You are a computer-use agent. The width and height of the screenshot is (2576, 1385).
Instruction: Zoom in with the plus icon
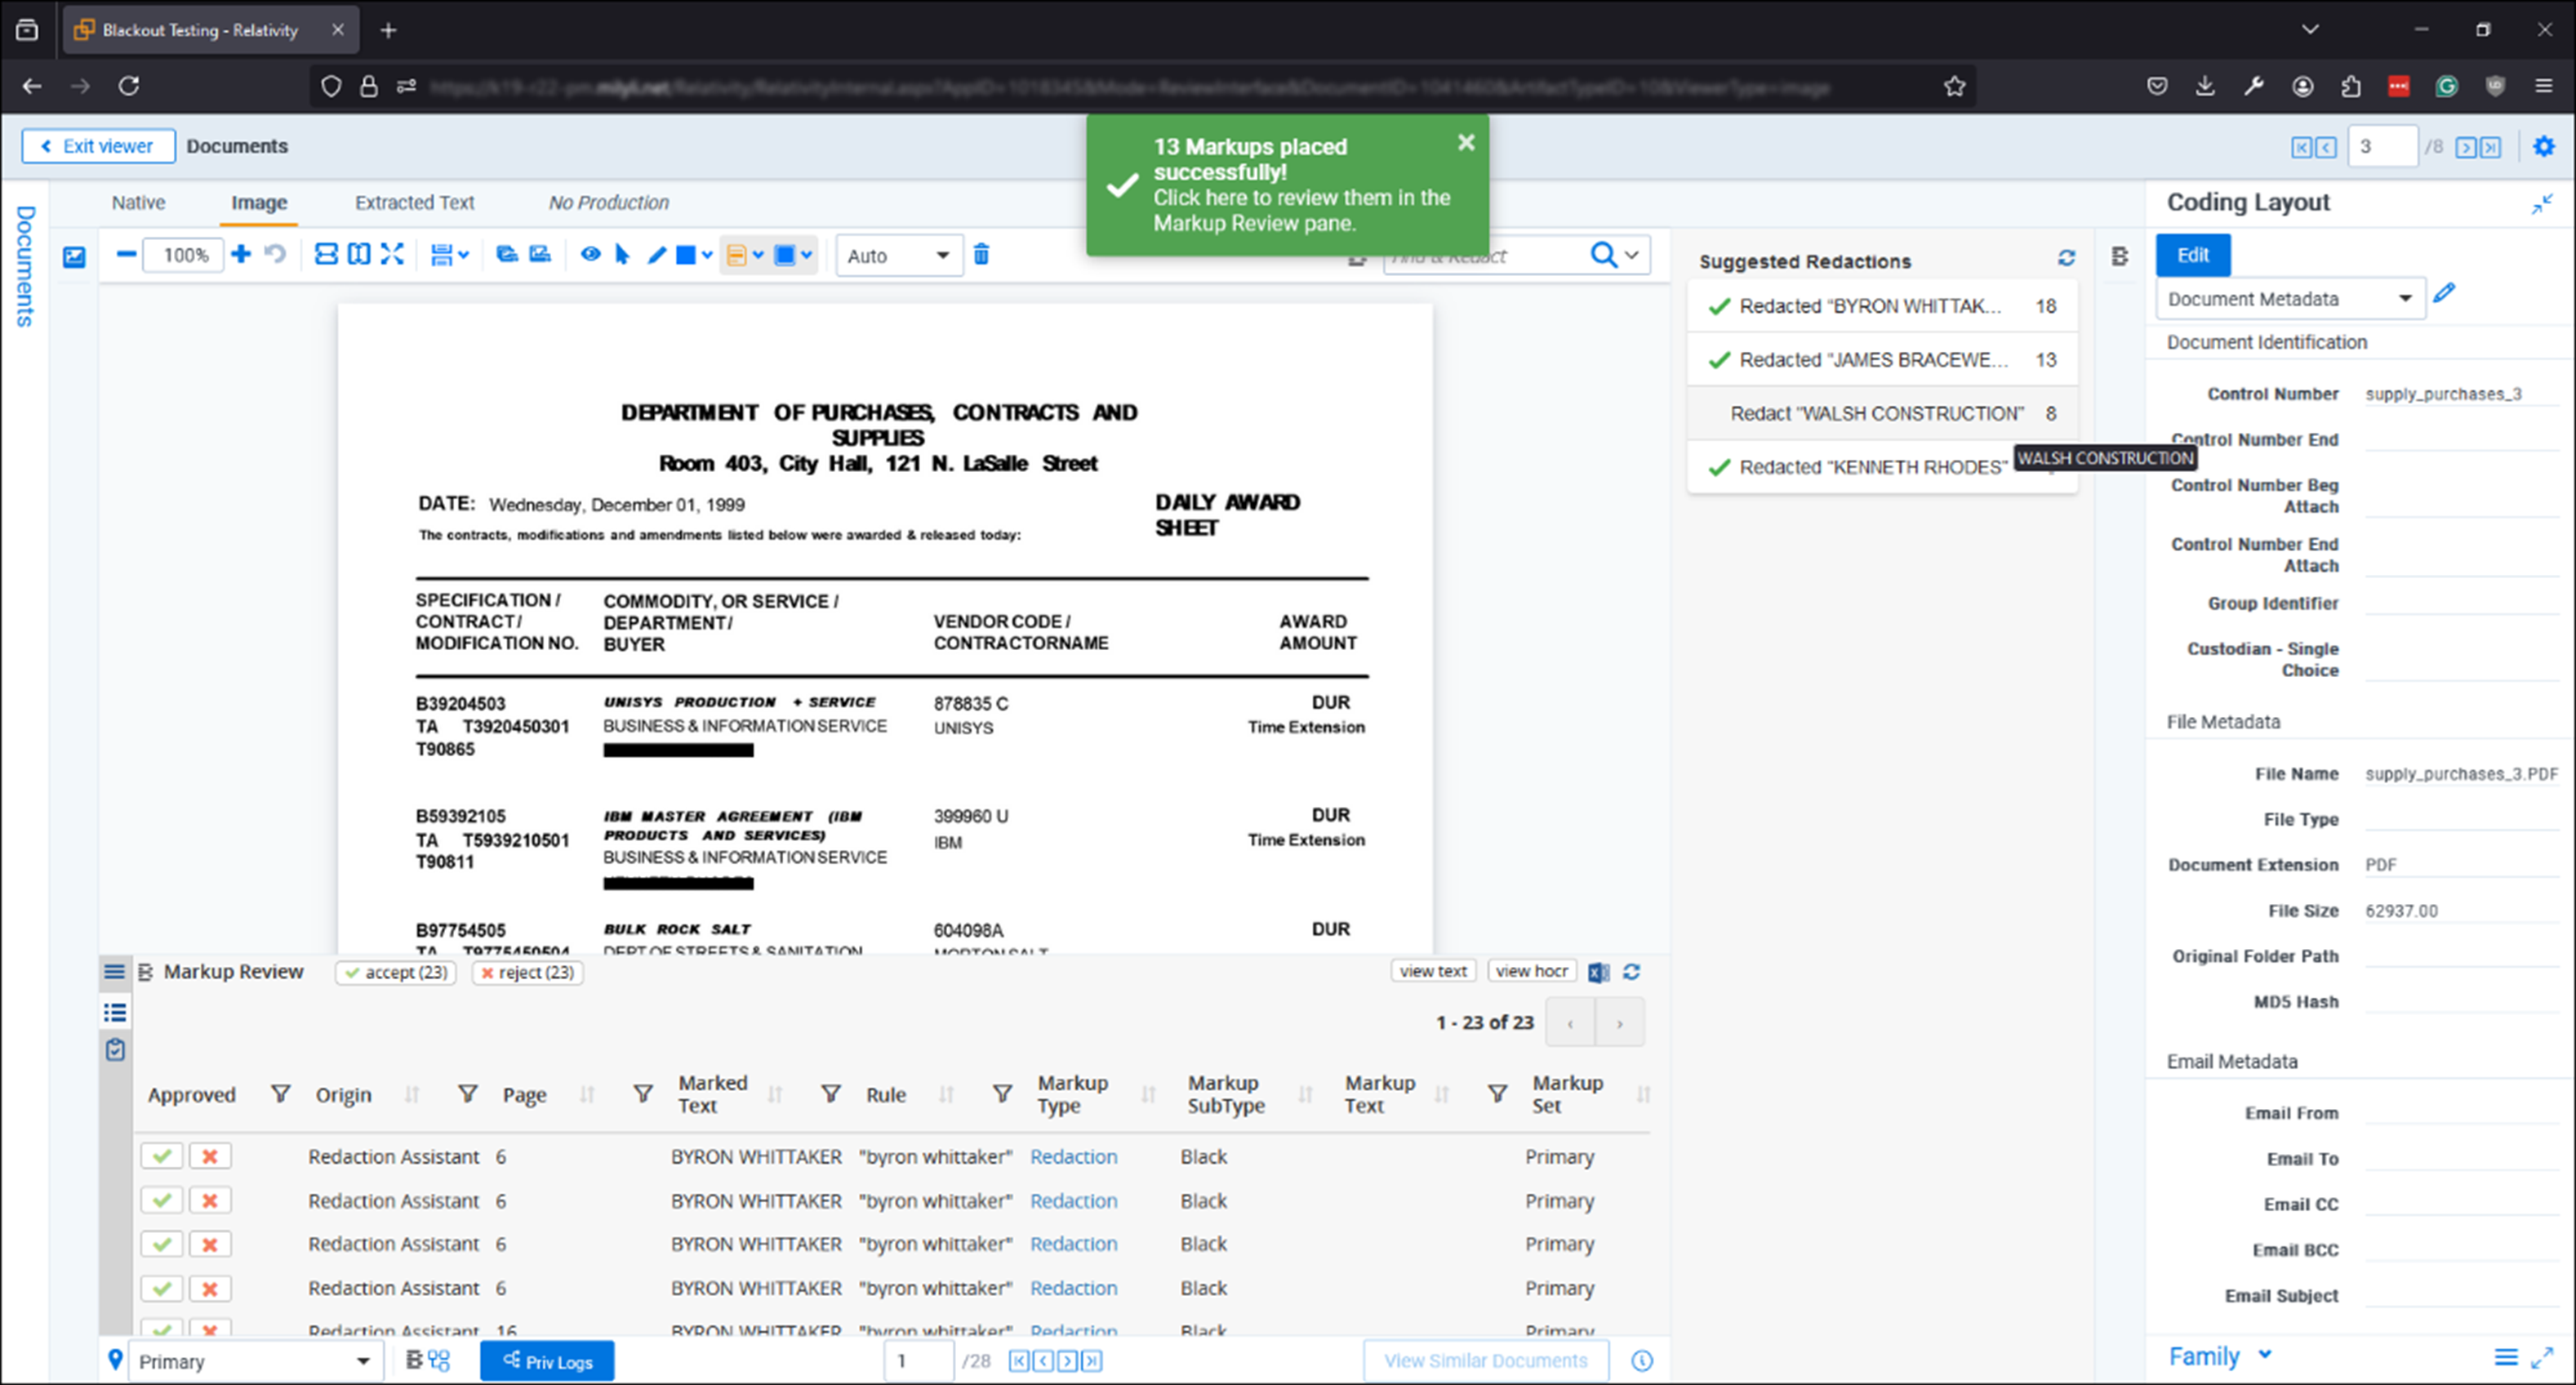tap(240, 254)
